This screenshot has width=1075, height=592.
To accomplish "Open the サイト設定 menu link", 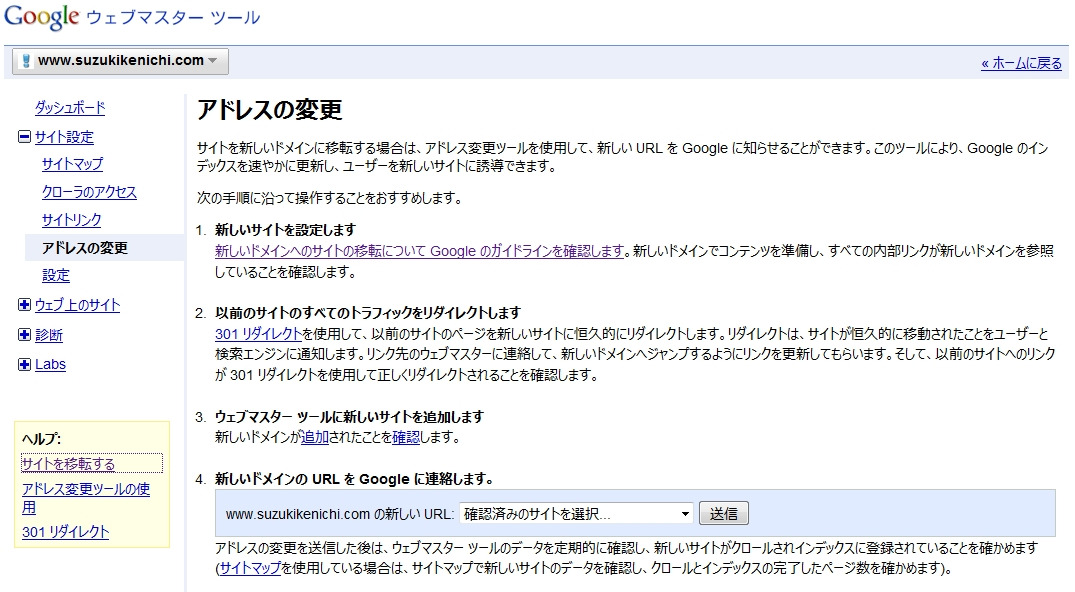I will pos(64,137).
